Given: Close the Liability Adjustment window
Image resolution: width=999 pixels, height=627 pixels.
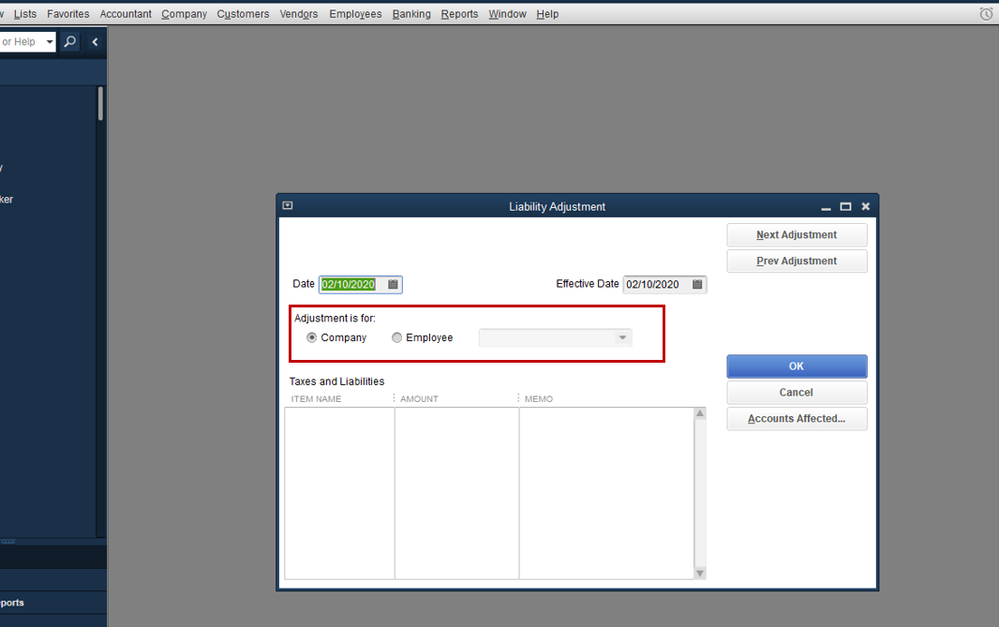Looking at the screenshot, I should (865, 206).
